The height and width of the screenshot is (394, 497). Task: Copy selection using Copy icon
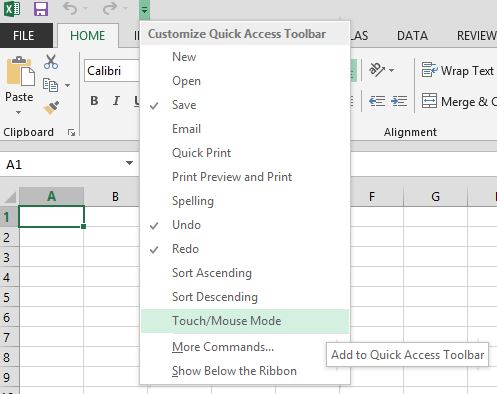[x=50, y=85]
